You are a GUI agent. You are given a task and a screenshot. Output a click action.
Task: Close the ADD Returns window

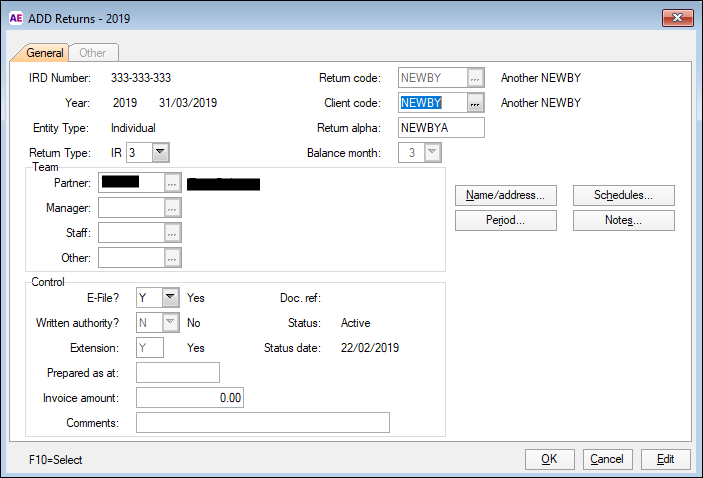(x=675, y=18)
